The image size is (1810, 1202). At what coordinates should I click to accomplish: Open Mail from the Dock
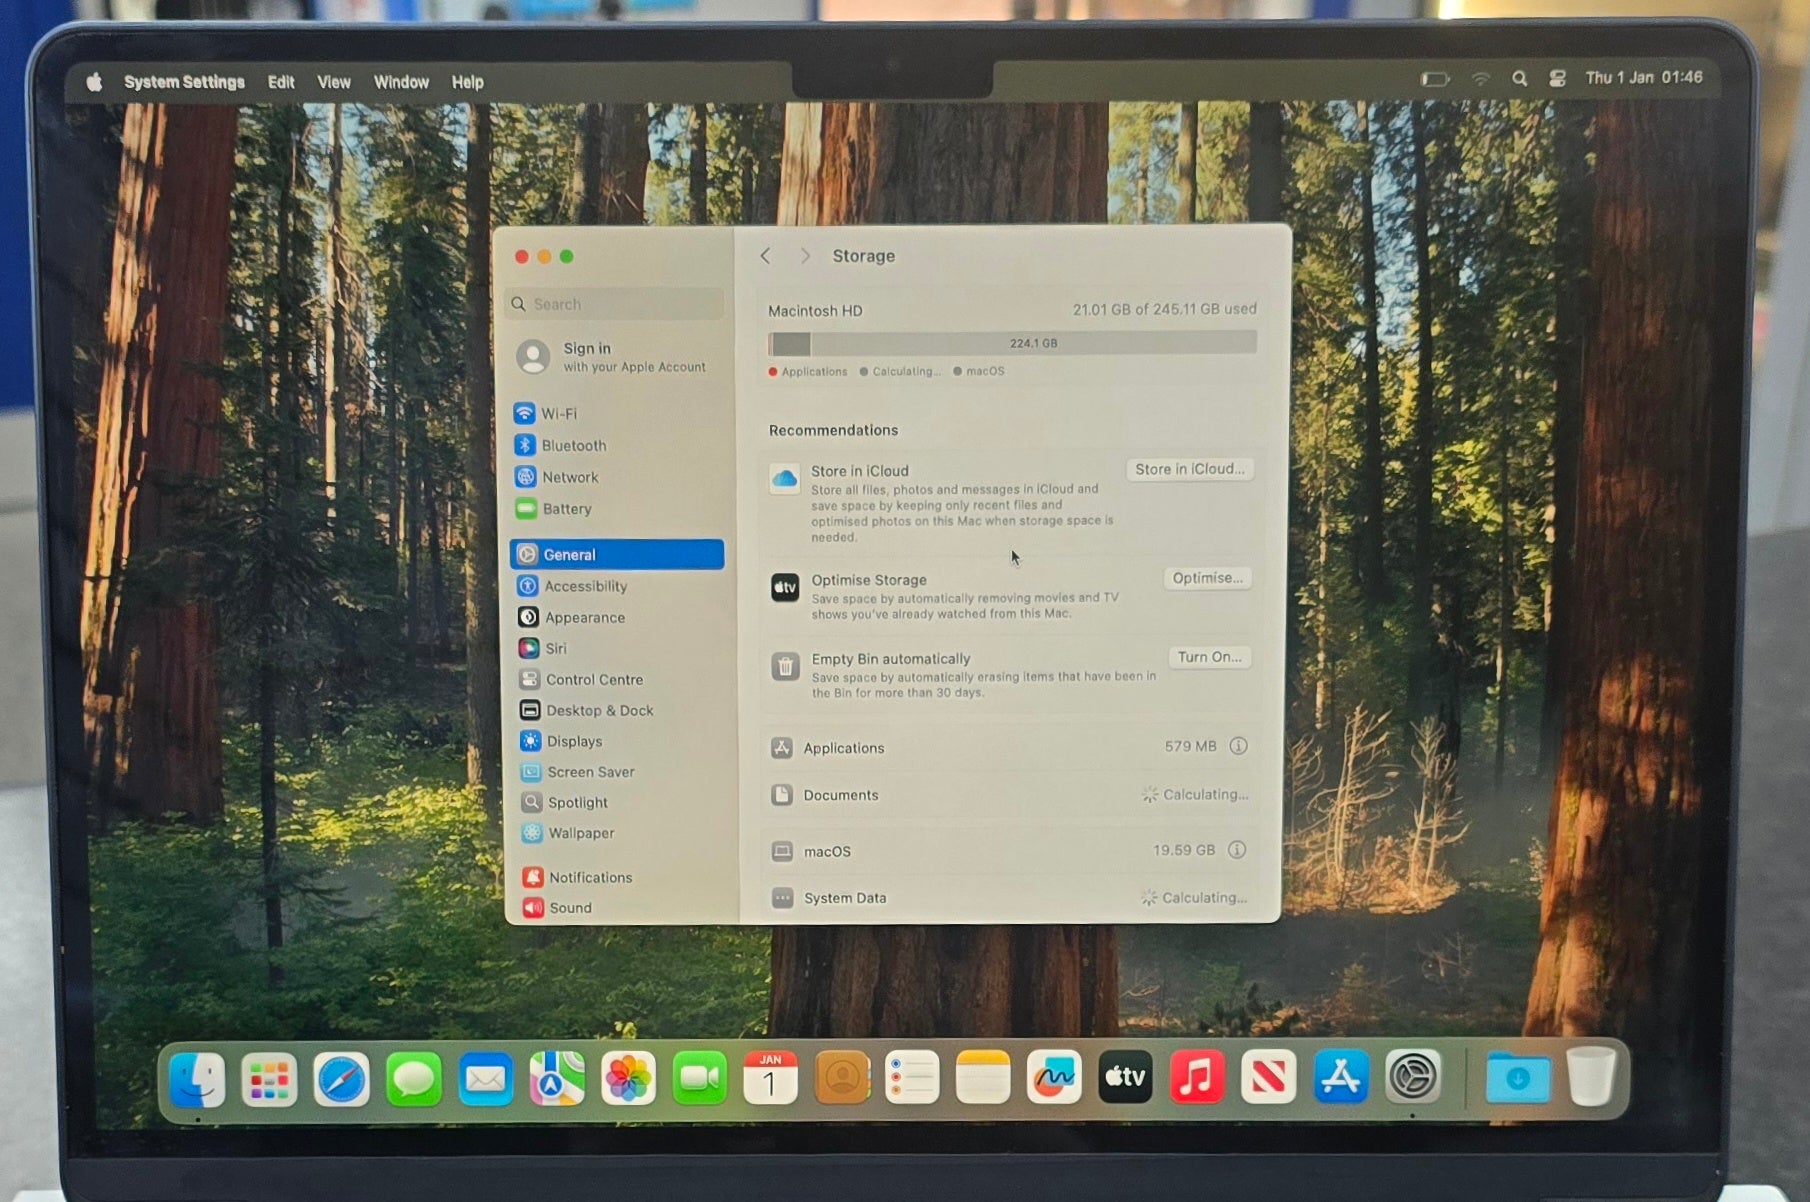click(x=485, y=1079)
